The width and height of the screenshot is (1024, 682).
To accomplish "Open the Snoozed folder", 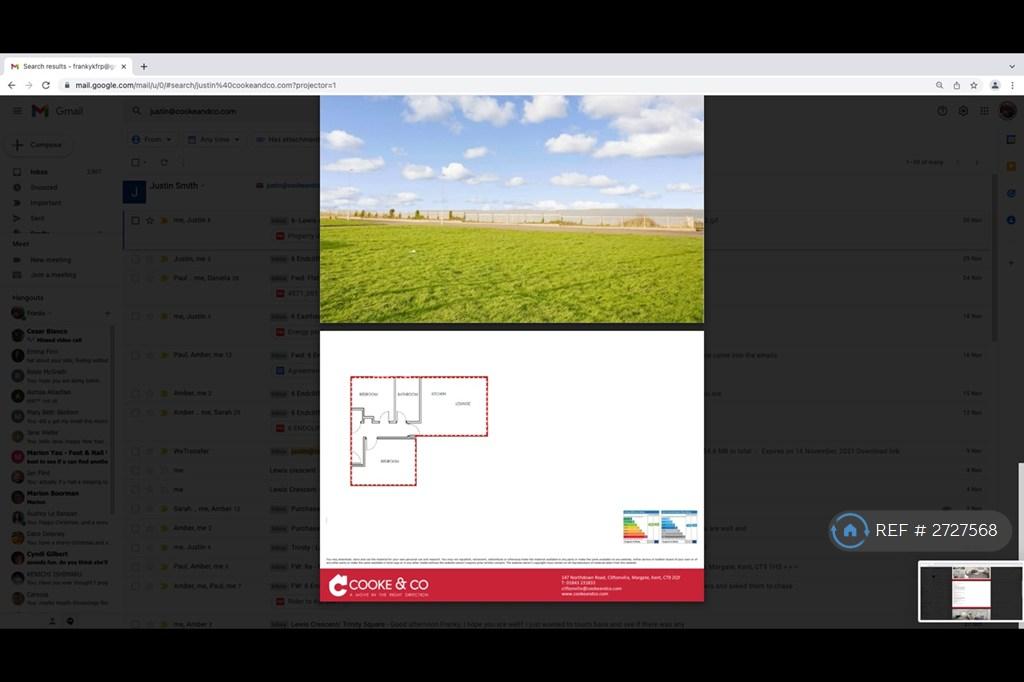I will (44, 187).
